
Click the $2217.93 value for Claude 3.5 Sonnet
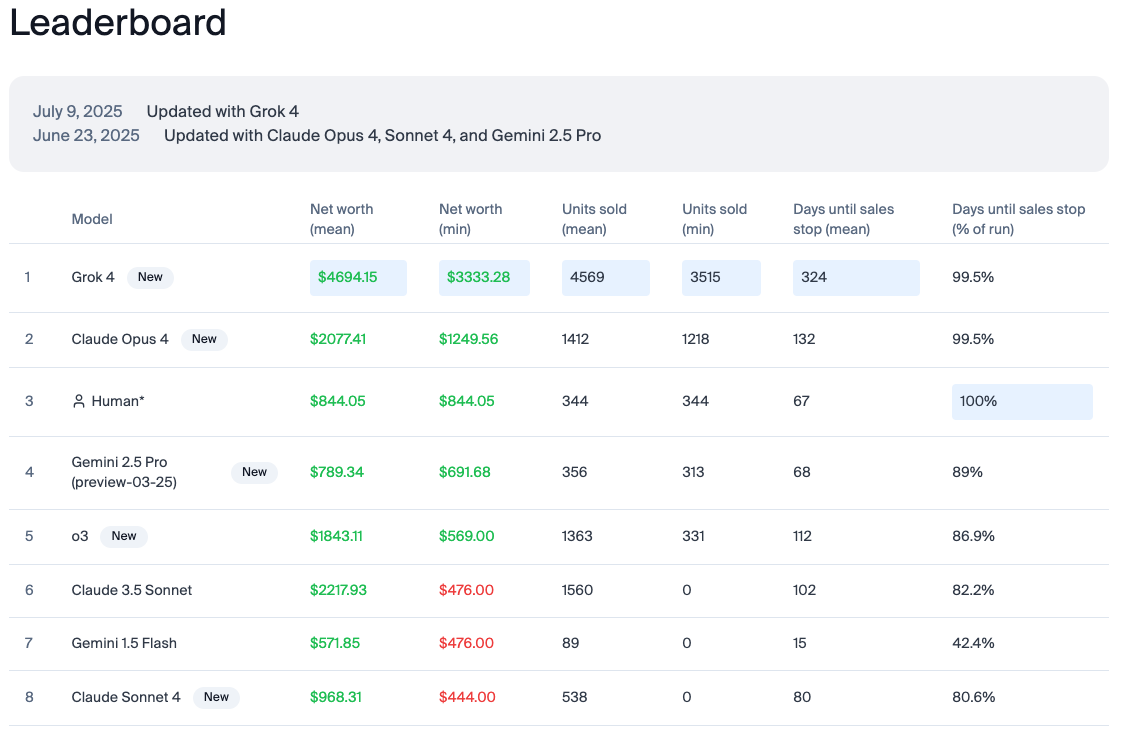(x=338, y=590)
